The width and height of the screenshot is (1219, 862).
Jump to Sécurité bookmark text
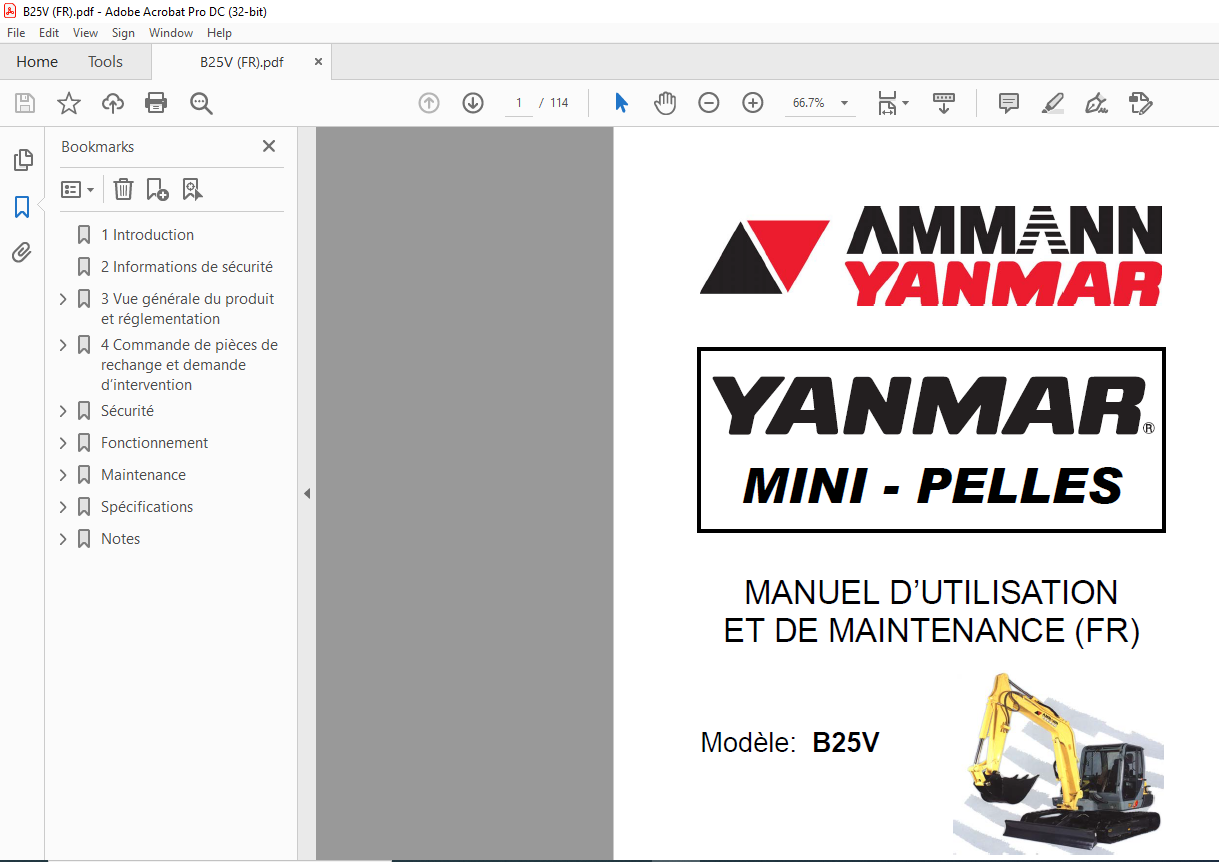(127, 411)
